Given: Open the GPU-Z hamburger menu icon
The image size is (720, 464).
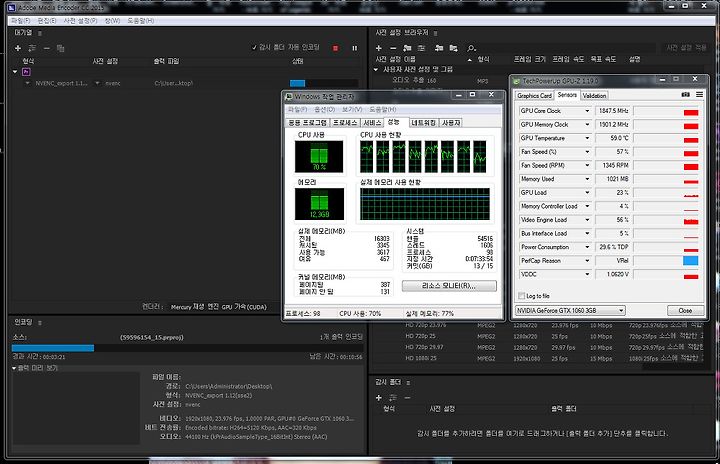Looking at the screenshot, I should [699, 95].
